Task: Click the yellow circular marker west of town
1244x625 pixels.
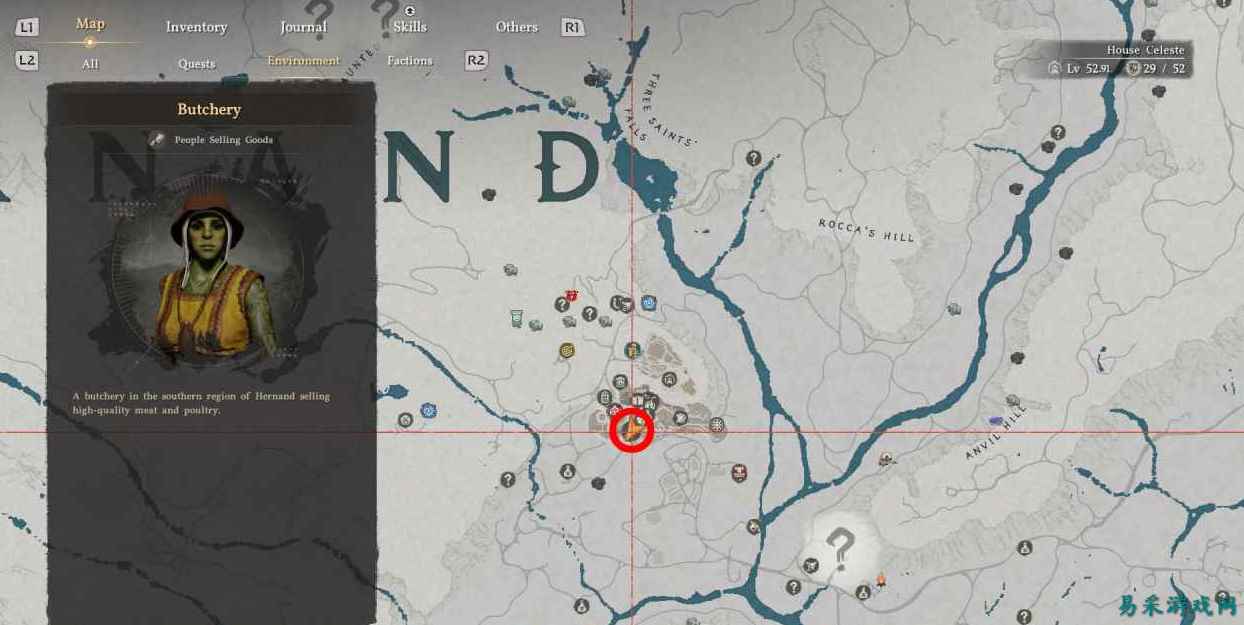Action: pos(567,351)
